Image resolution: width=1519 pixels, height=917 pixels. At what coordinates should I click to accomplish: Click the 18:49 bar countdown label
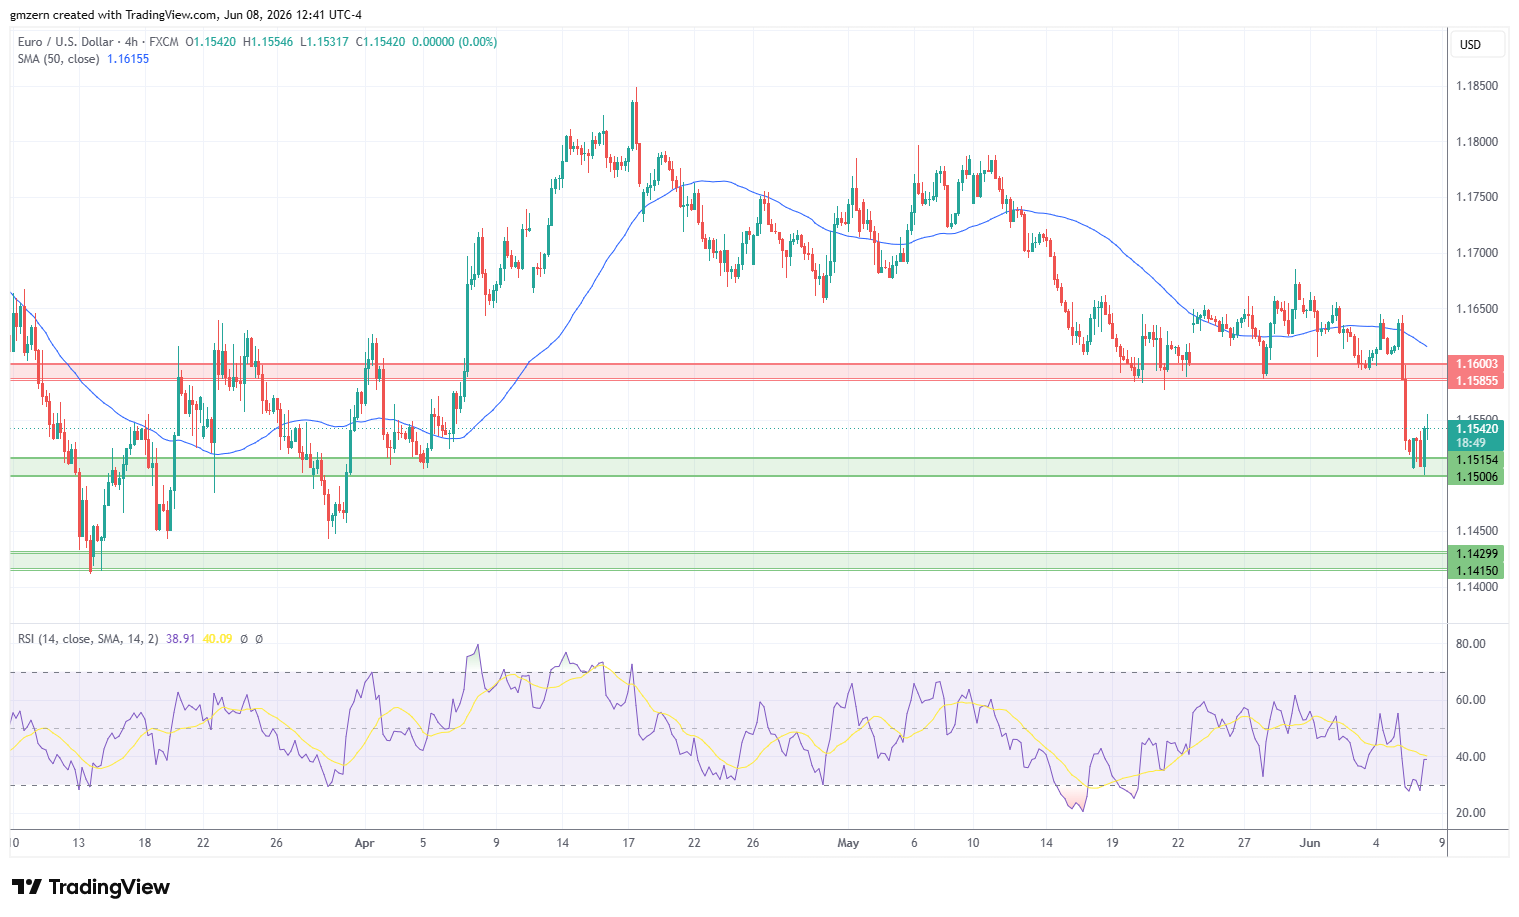[1470, 442]
